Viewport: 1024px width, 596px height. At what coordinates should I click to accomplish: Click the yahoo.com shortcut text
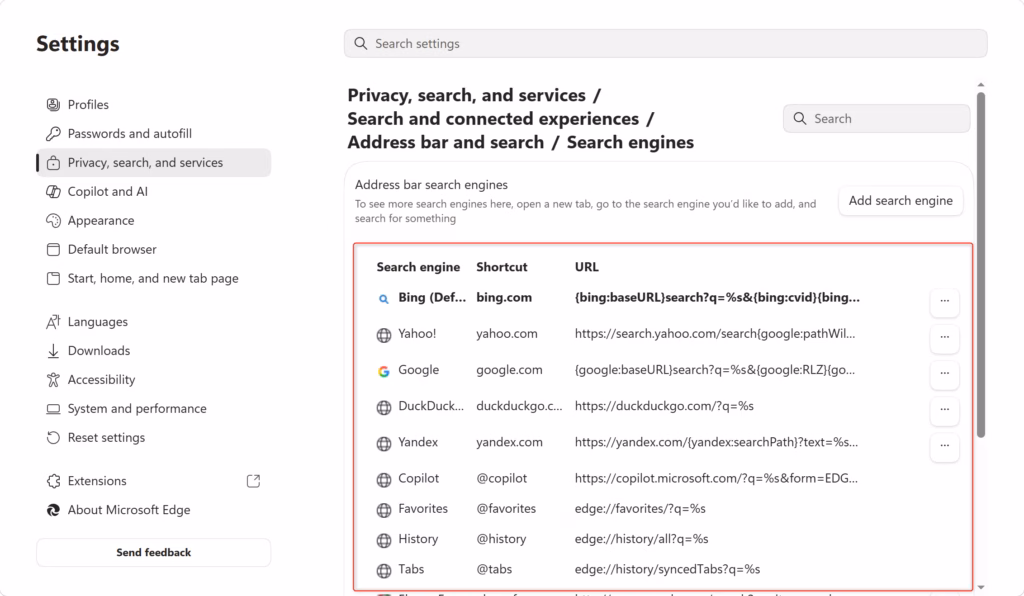pos(507,334)
